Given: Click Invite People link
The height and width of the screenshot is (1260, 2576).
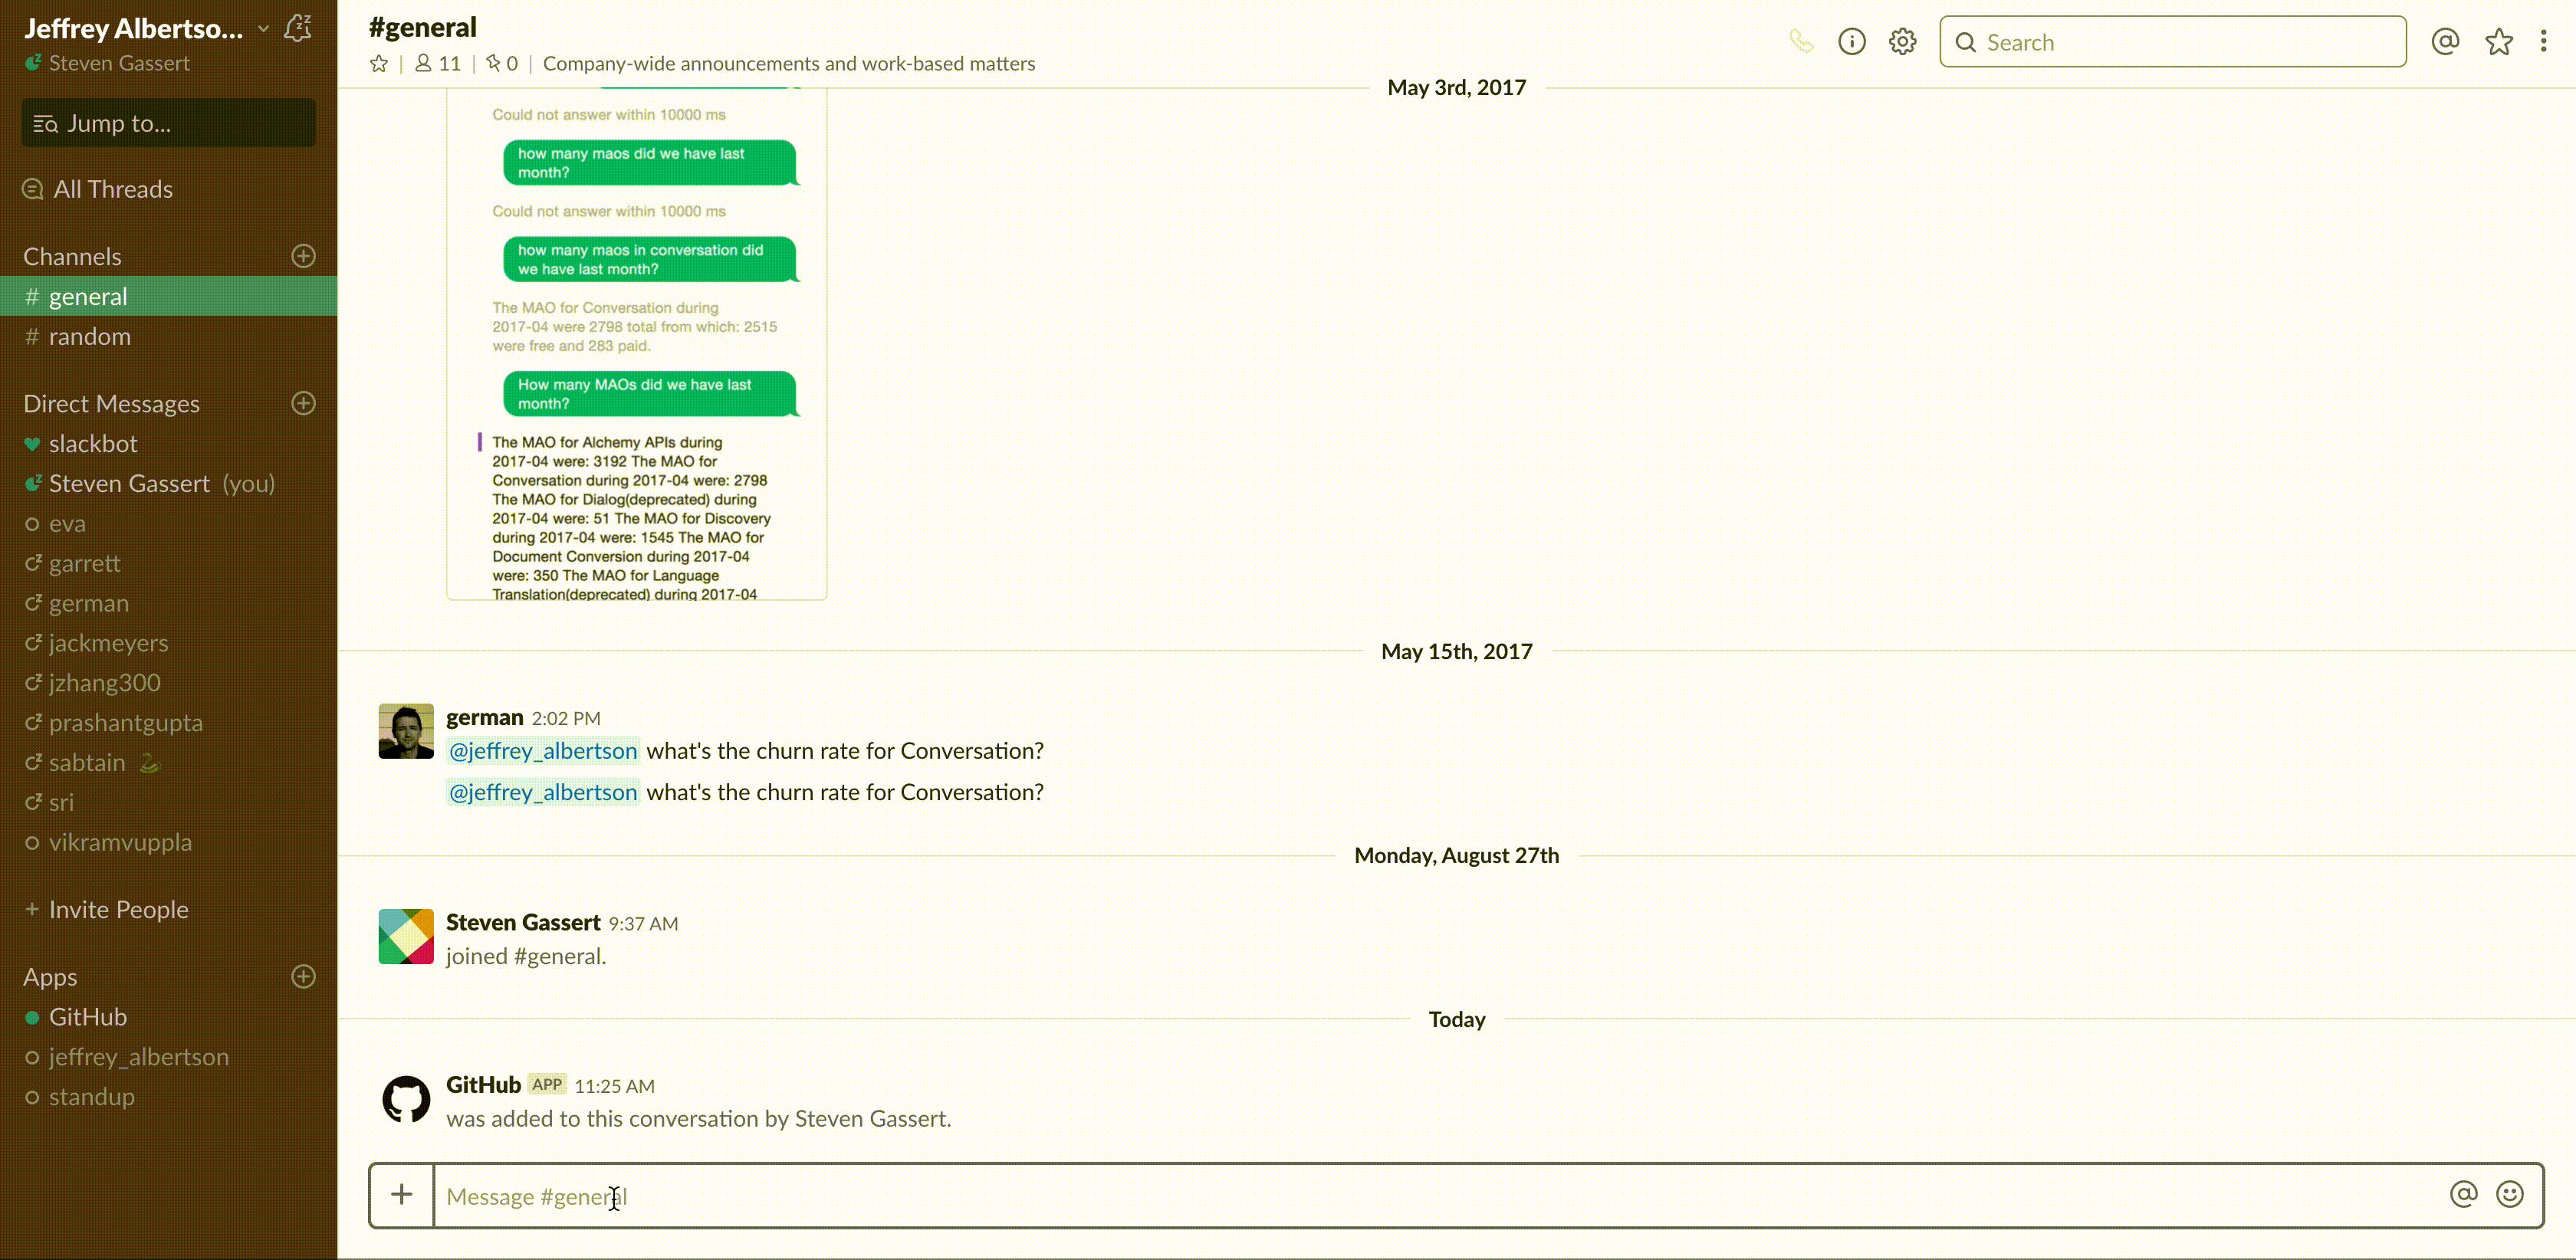Looking at the screenshot, I should coord(118,909).
